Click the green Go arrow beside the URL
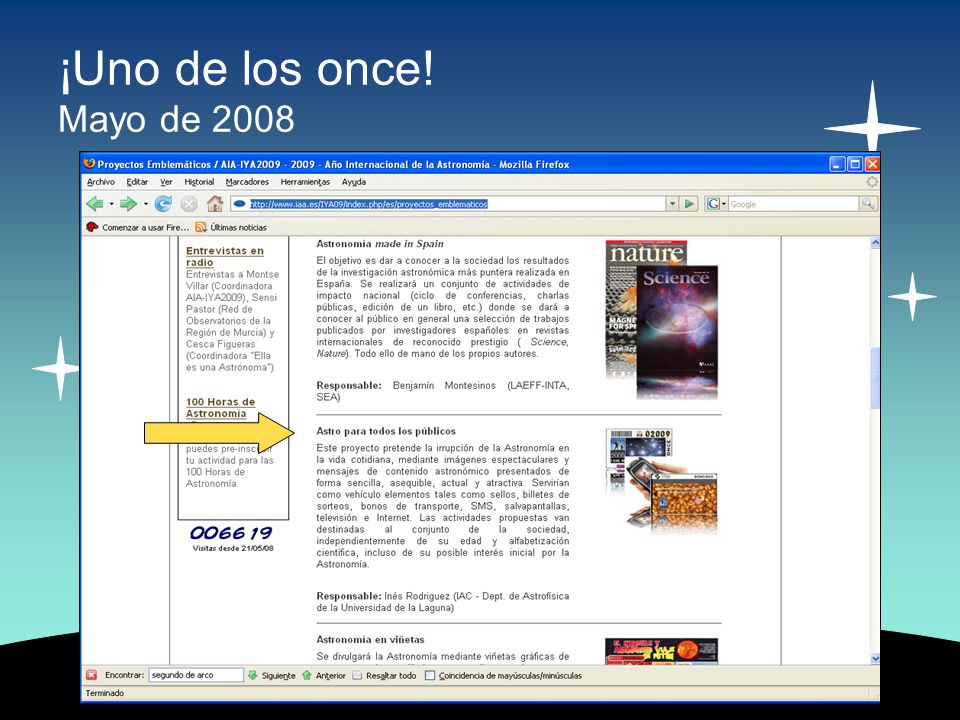960x720 pixels. point(689,204)
